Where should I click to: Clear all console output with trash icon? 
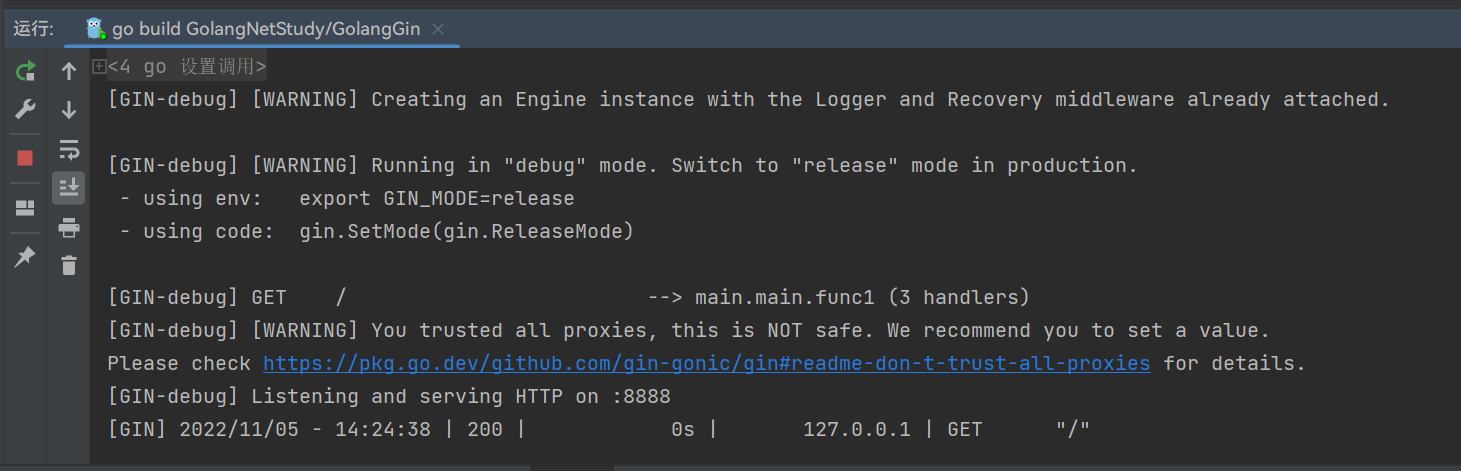pyautogui.click(x=69, y=265)
